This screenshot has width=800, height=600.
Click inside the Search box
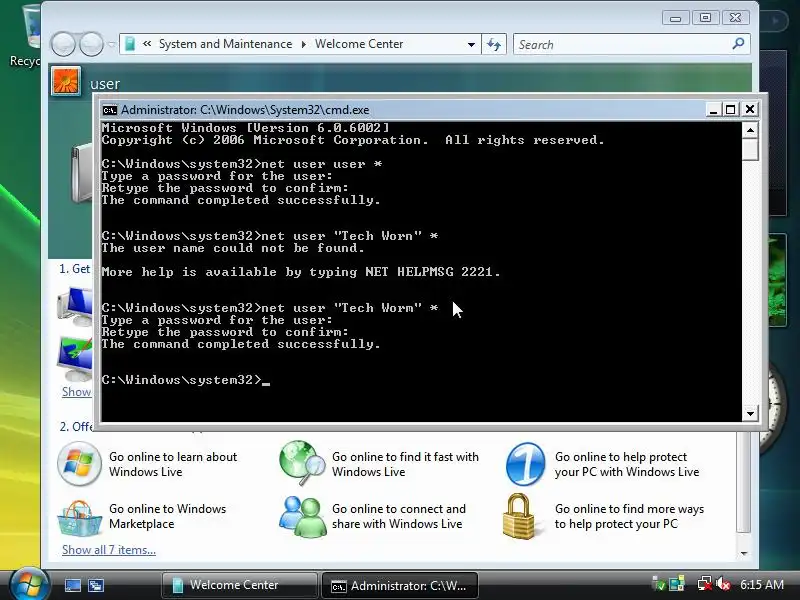622,44
